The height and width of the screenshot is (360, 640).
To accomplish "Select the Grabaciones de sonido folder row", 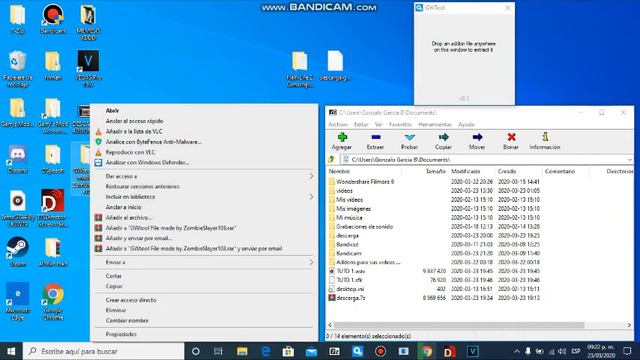I will pyautogui.click(x=435, y=227).
